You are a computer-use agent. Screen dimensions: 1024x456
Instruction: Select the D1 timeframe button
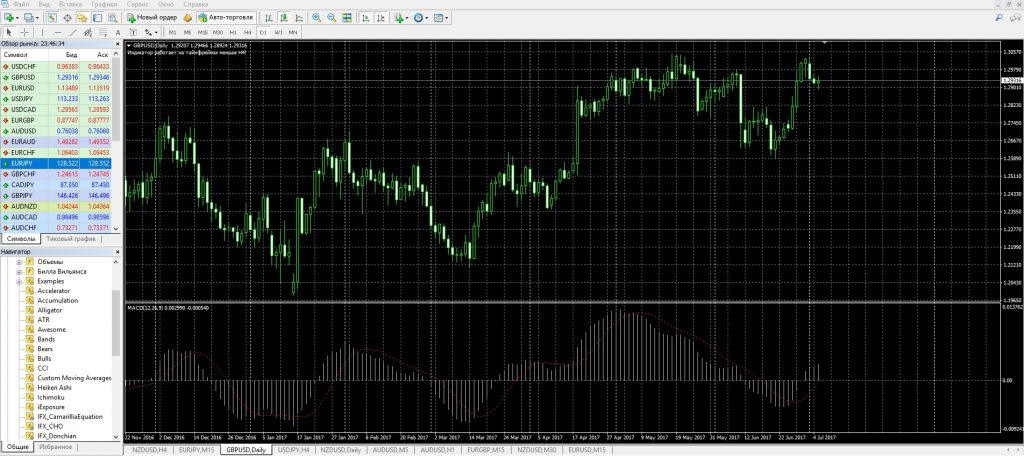(x=263, y=32)
